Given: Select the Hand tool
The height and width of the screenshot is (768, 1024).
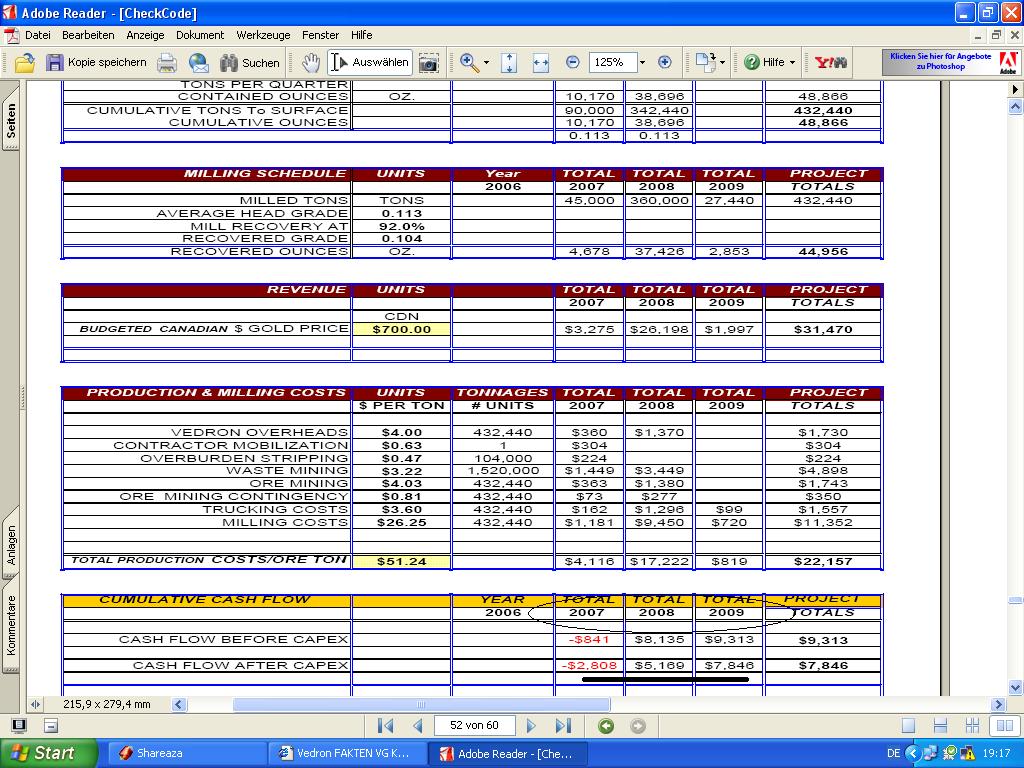Looking at the screenshot, I should click(311, 62).
